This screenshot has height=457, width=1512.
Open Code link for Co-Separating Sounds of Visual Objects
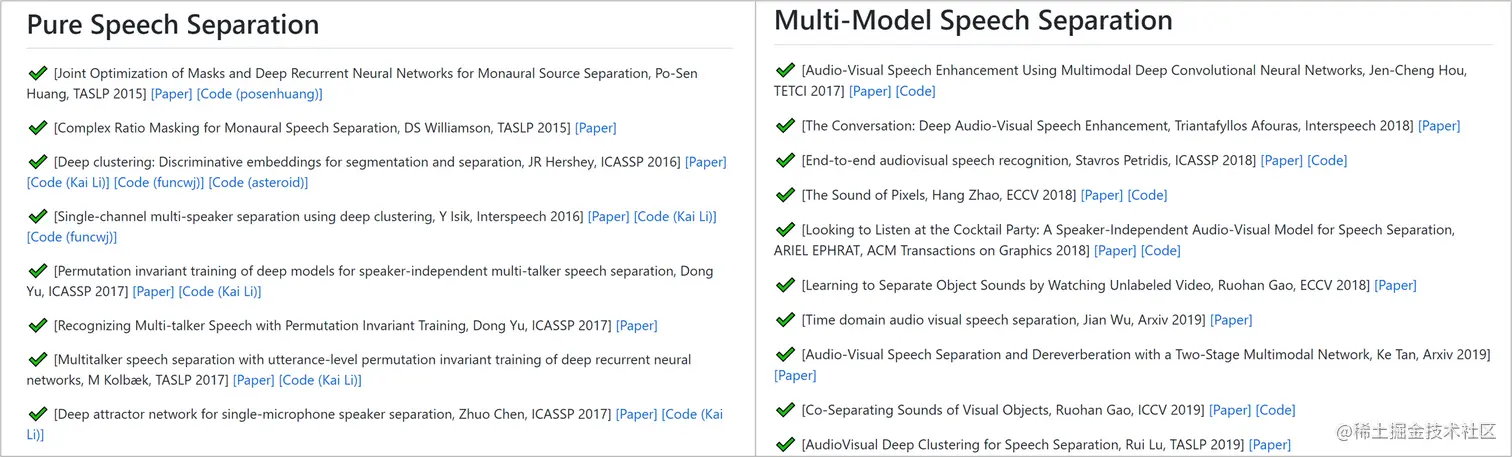[x=1275, y=410]
